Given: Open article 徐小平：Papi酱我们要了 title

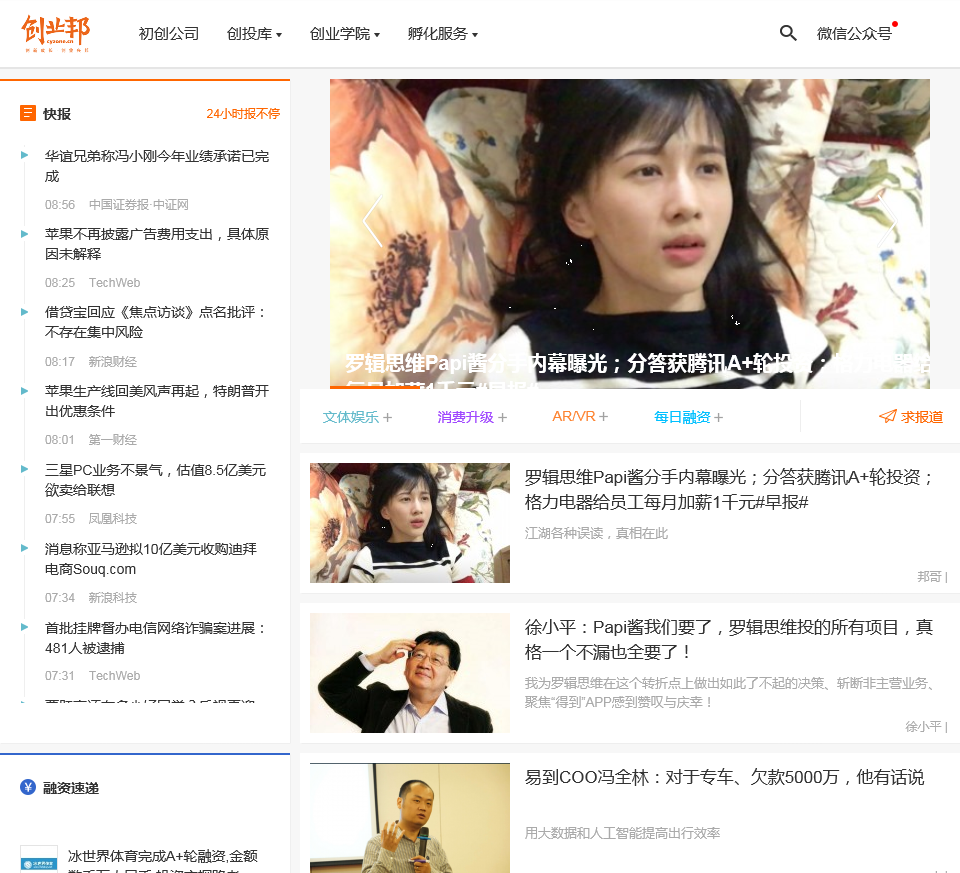Looking at the screenshot, I should coord(729,640).
